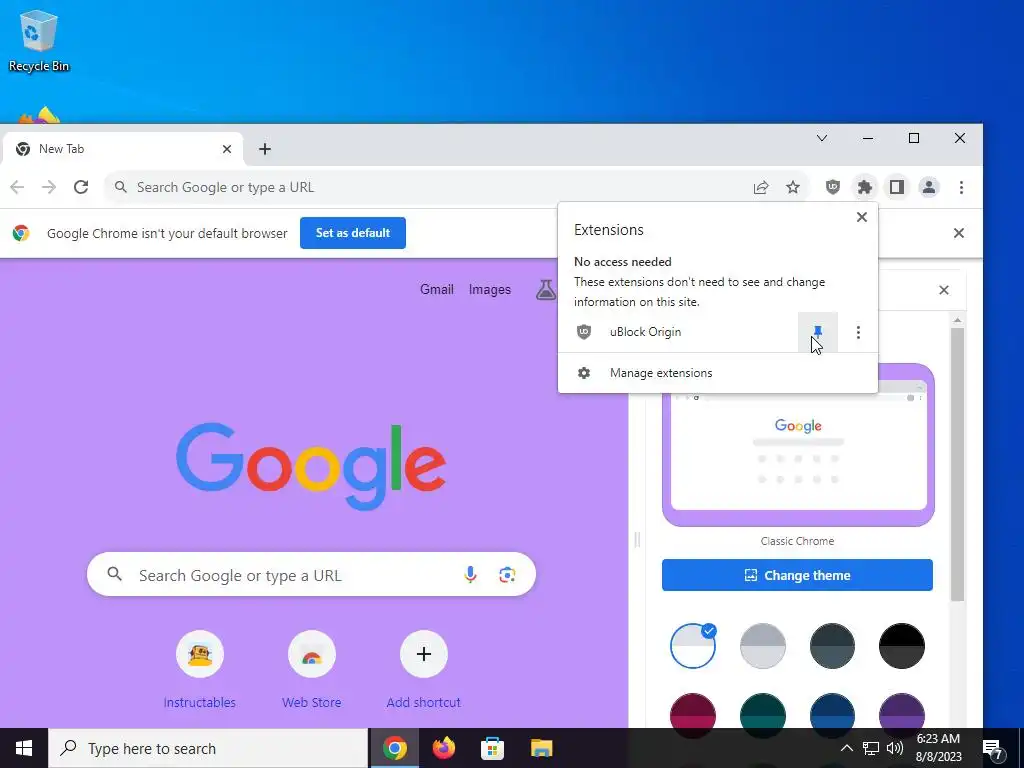Open Recycle Bin on the desktop
Screen dimensions: 1024x768
tap(39, 40)
